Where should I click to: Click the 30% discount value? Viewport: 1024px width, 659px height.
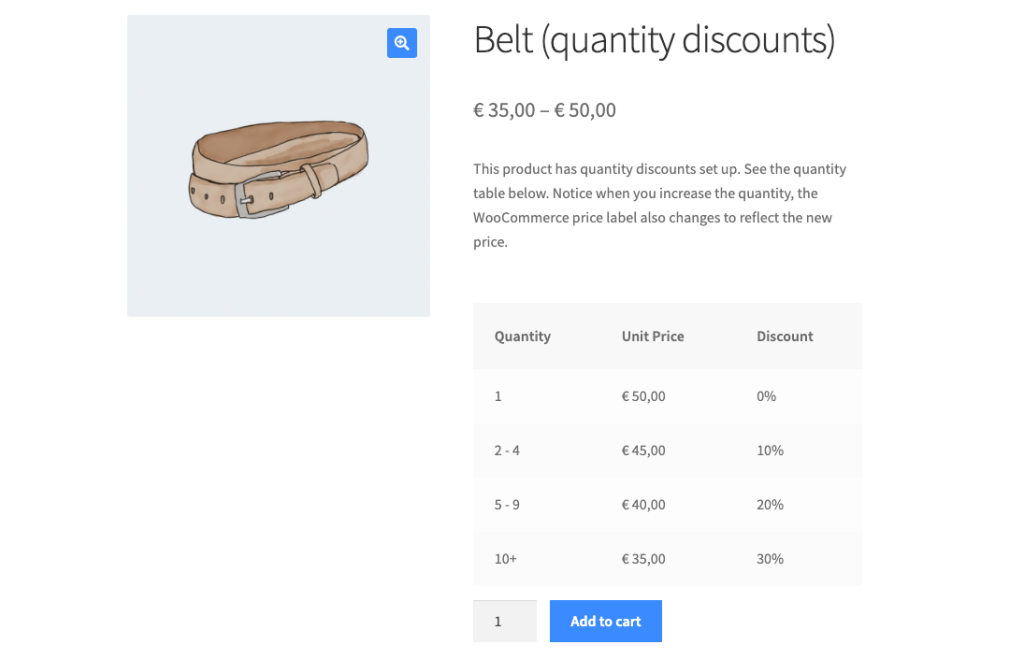[x=769, y=559]
